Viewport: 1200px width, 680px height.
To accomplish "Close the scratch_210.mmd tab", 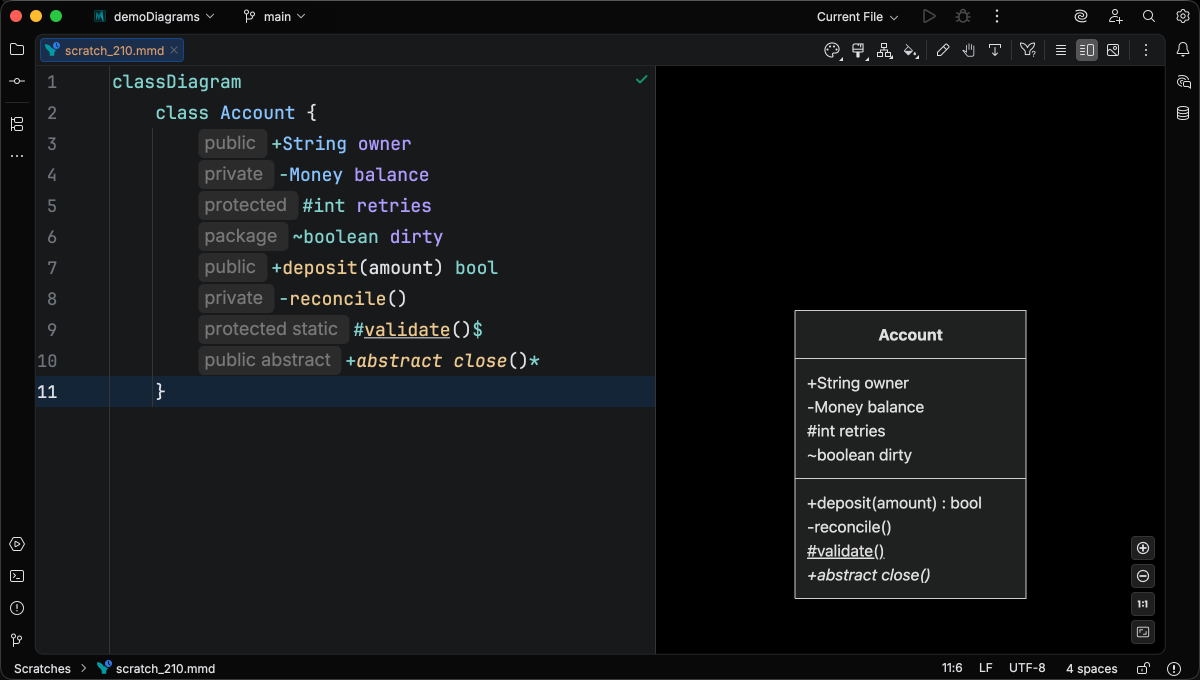I will 174,50.
